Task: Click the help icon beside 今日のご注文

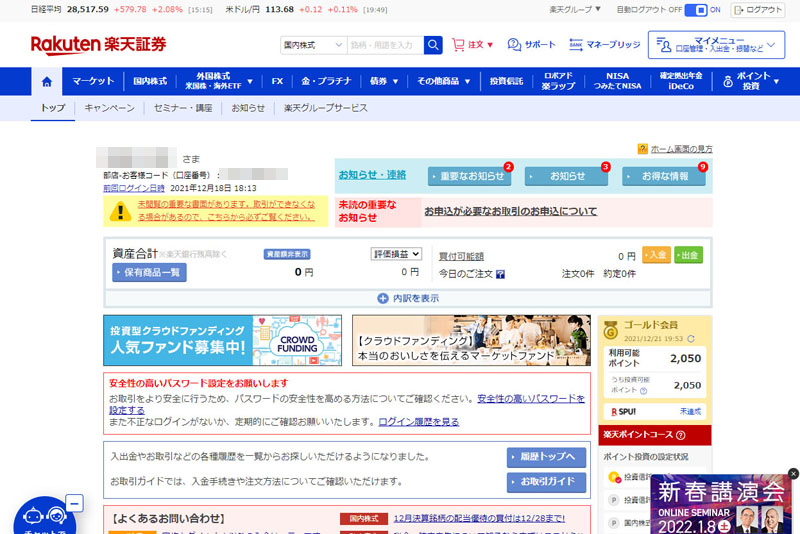Action: 500,273
